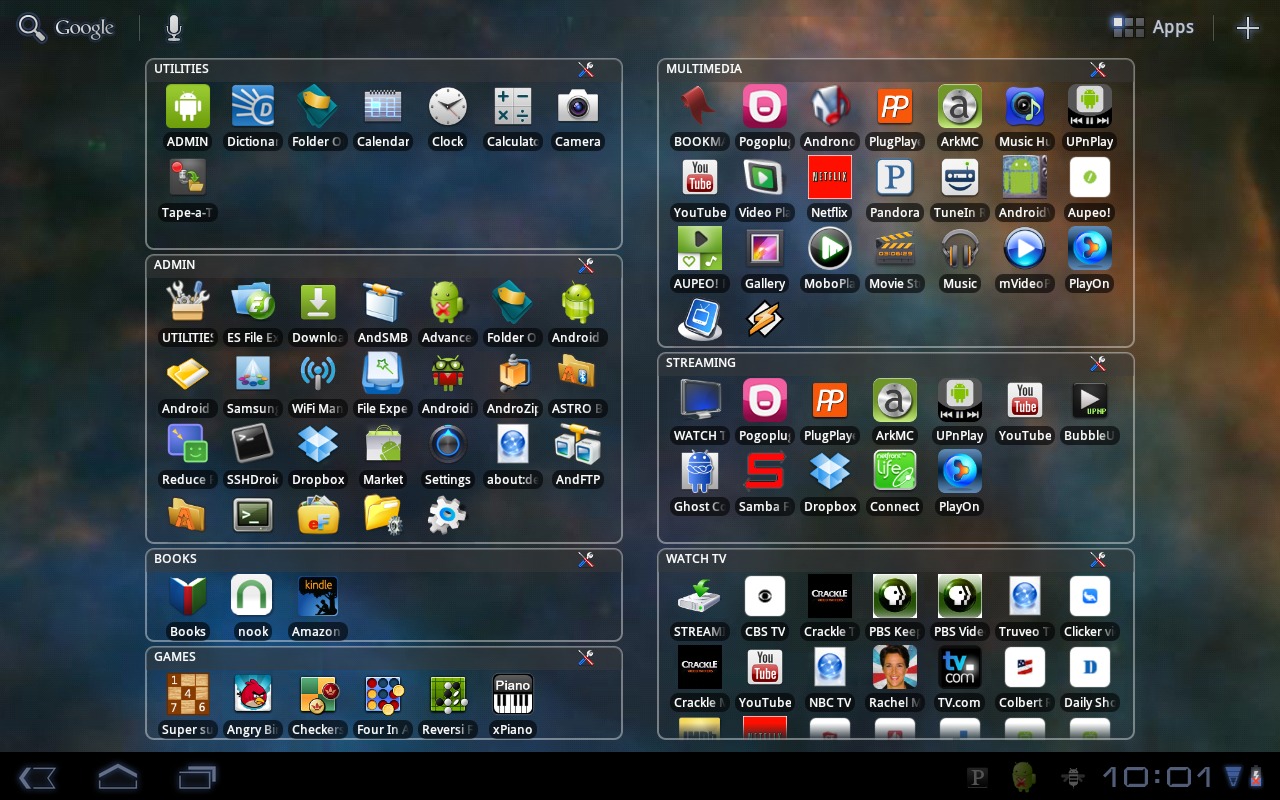This screenshot has width=1280, height=800.
Task: Open Music Hub in MULTIMEDIA
Action: pos(1025,117)
